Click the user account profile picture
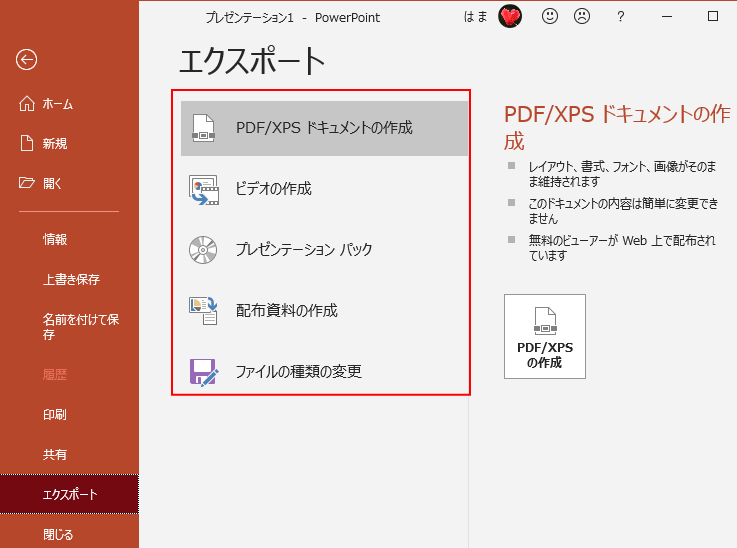737x548 pixels. click(511, 17)
